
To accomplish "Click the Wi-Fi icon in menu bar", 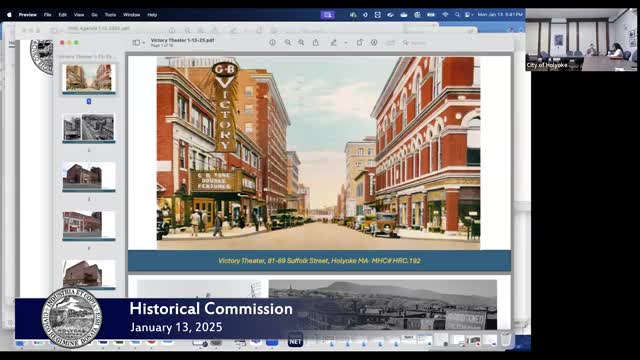I will (x=445, y=15).
